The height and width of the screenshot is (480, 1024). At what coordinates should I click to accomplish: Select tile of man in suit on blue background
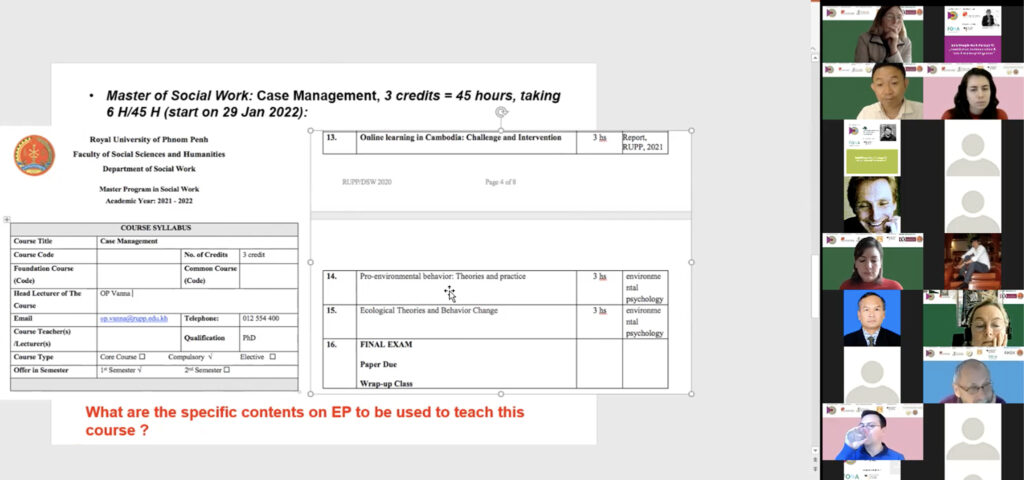tap(872, 318)
